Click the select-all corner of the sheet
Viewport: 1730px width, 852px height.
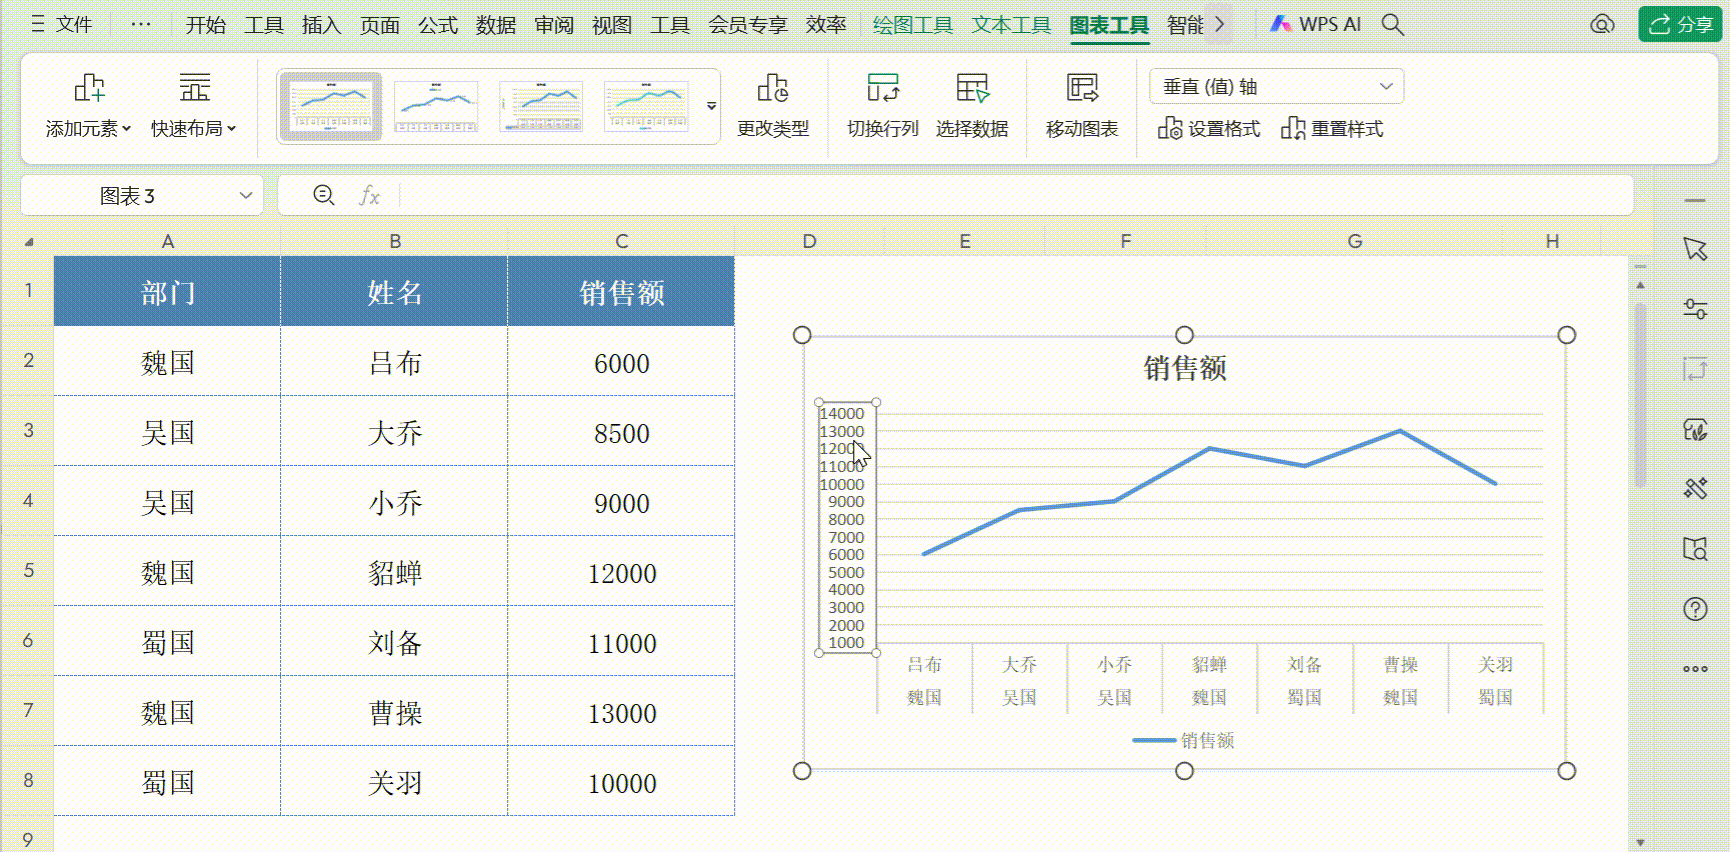click(28, 241)
